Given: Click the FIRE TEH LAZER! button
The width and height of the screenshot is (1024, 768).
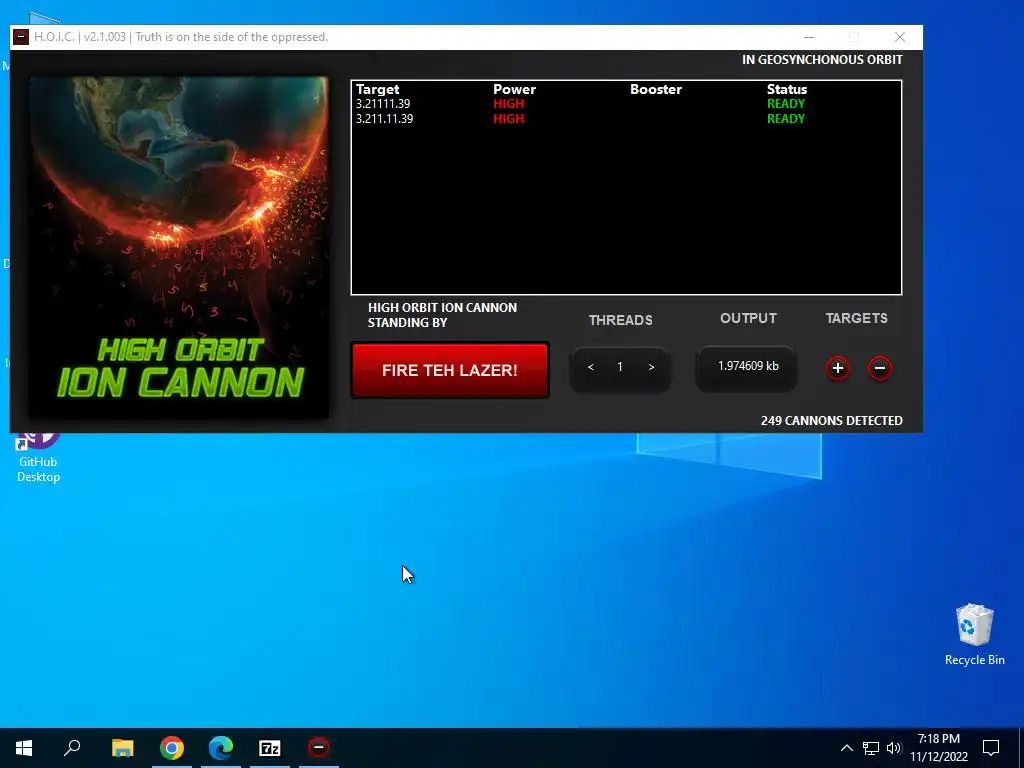Looking at the screenshot, I should tap(449, 370).
